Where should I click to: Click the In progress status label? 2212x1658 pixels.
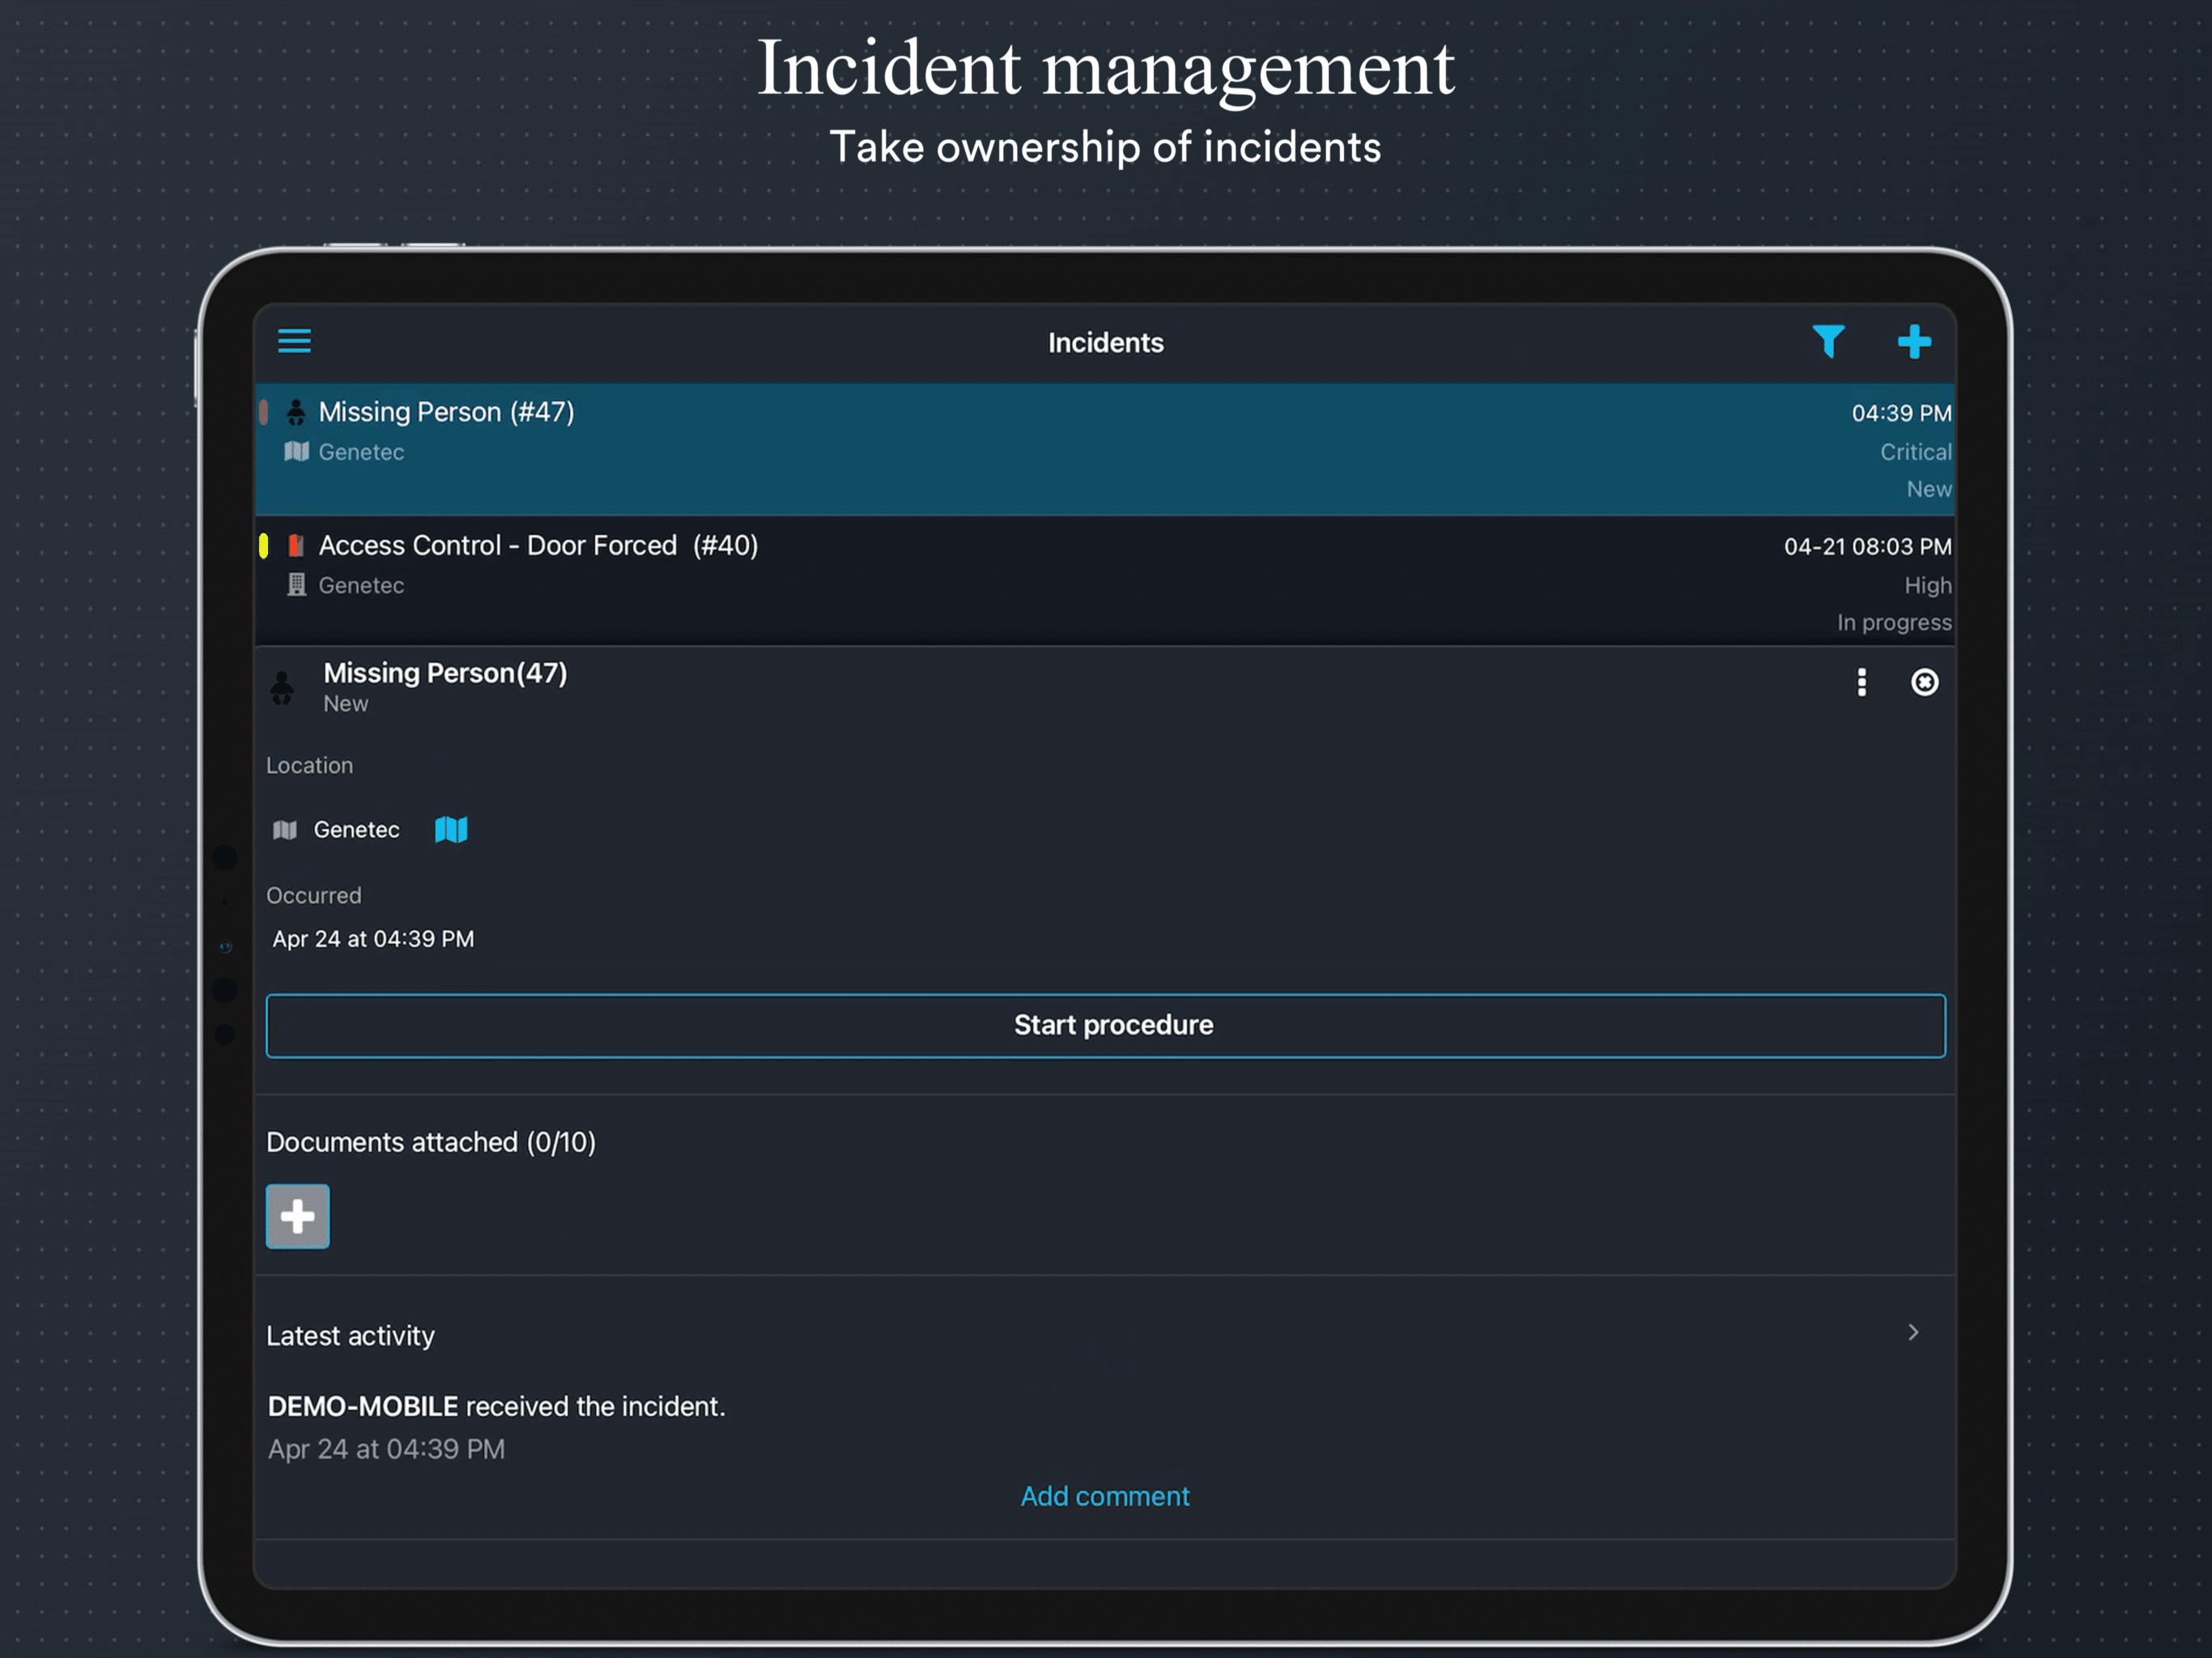[1893, 623]
